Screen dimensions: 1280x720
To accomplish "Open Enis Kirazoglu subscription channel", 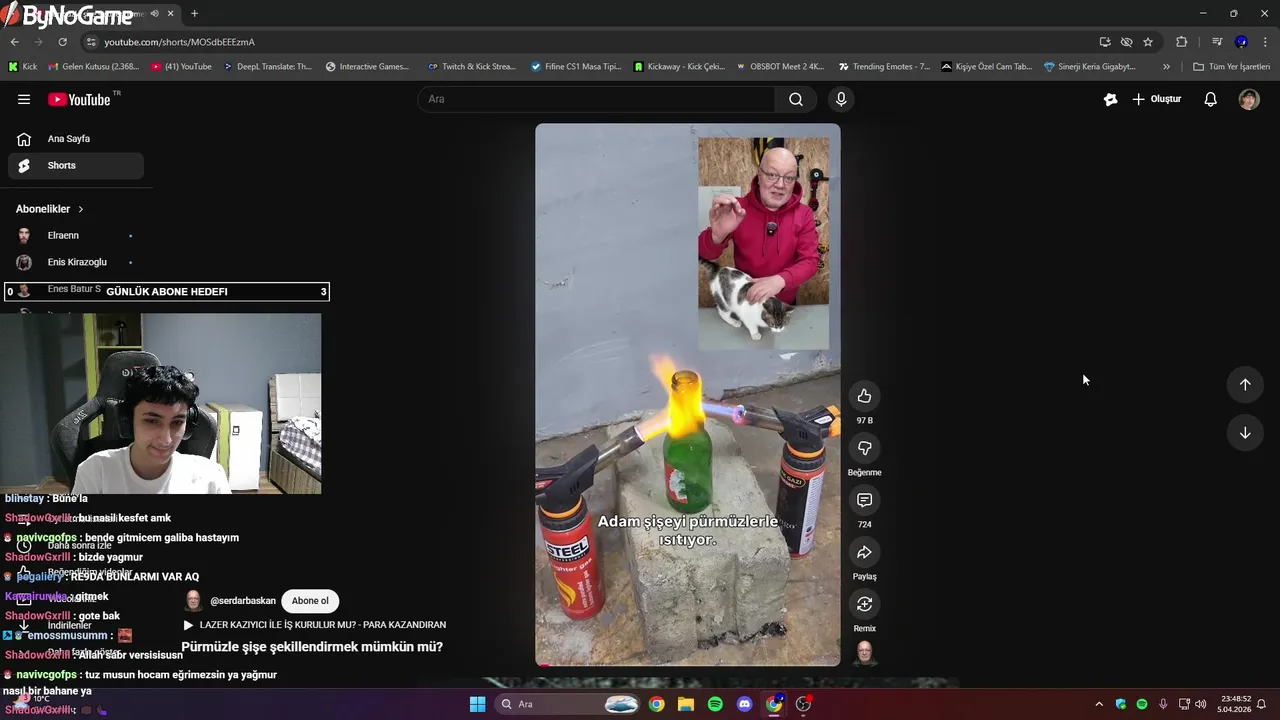I will (x=76, y=262).
